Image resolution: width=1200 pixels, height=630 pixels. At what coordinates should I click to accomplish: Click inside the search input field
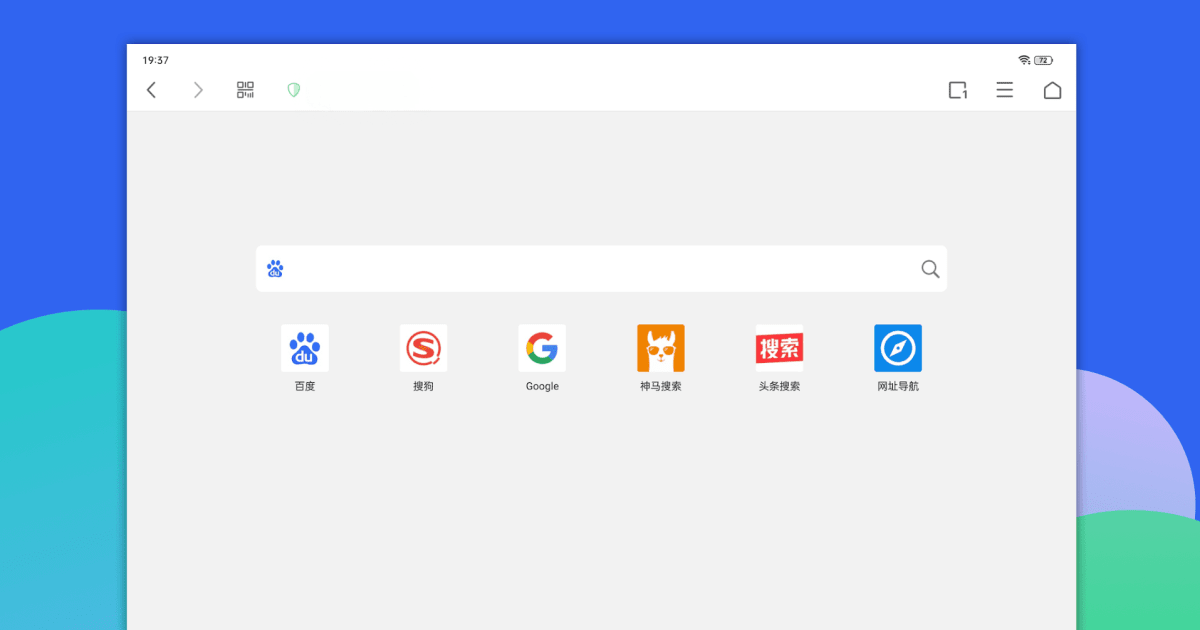pos(600,268)
